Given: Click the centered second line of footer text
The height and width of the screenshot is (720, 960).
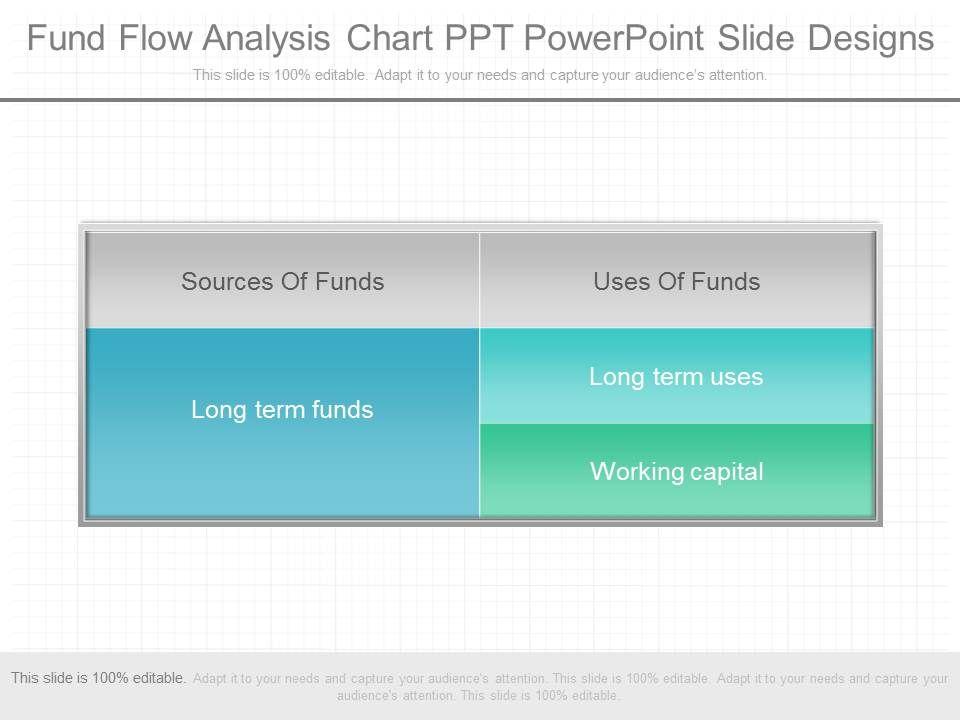Looking at the screenshot, I should [480, 695].
